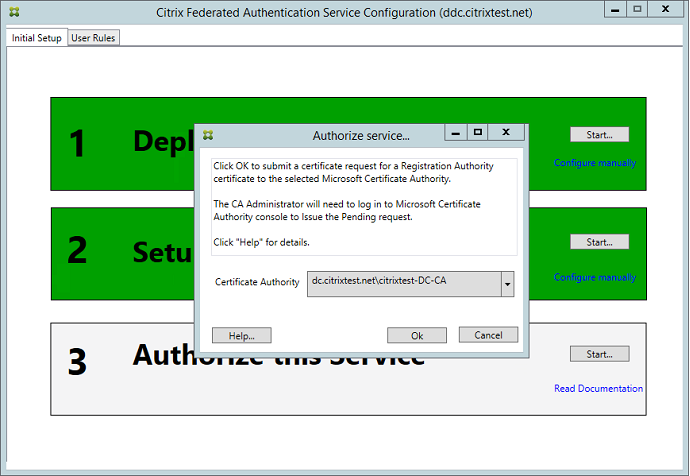The height and width of the screenshot is (476, 690).
Task: Close the Authorize service dialog
Action: (506, 132)
